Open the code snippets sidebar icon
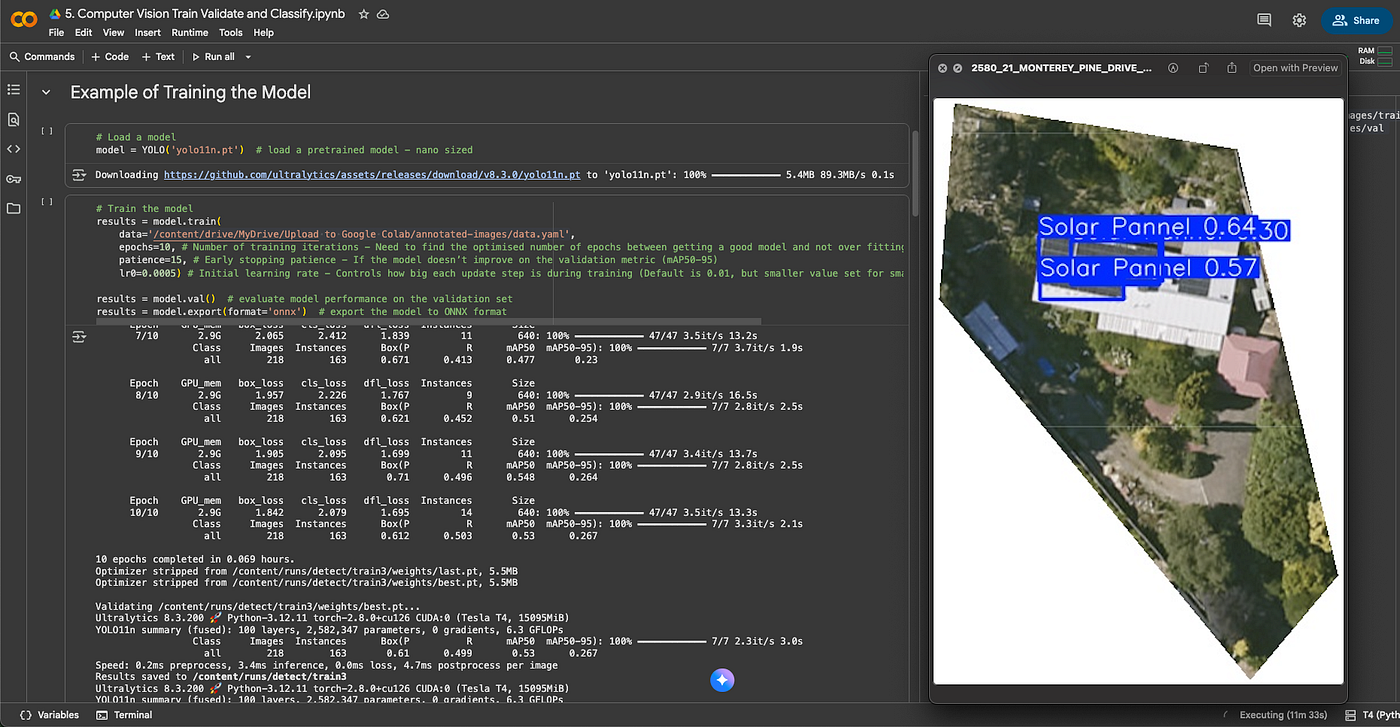Image resolution: width=1400 pixels, height=727 pixels. pyautogui.click(x=13, y=149)
